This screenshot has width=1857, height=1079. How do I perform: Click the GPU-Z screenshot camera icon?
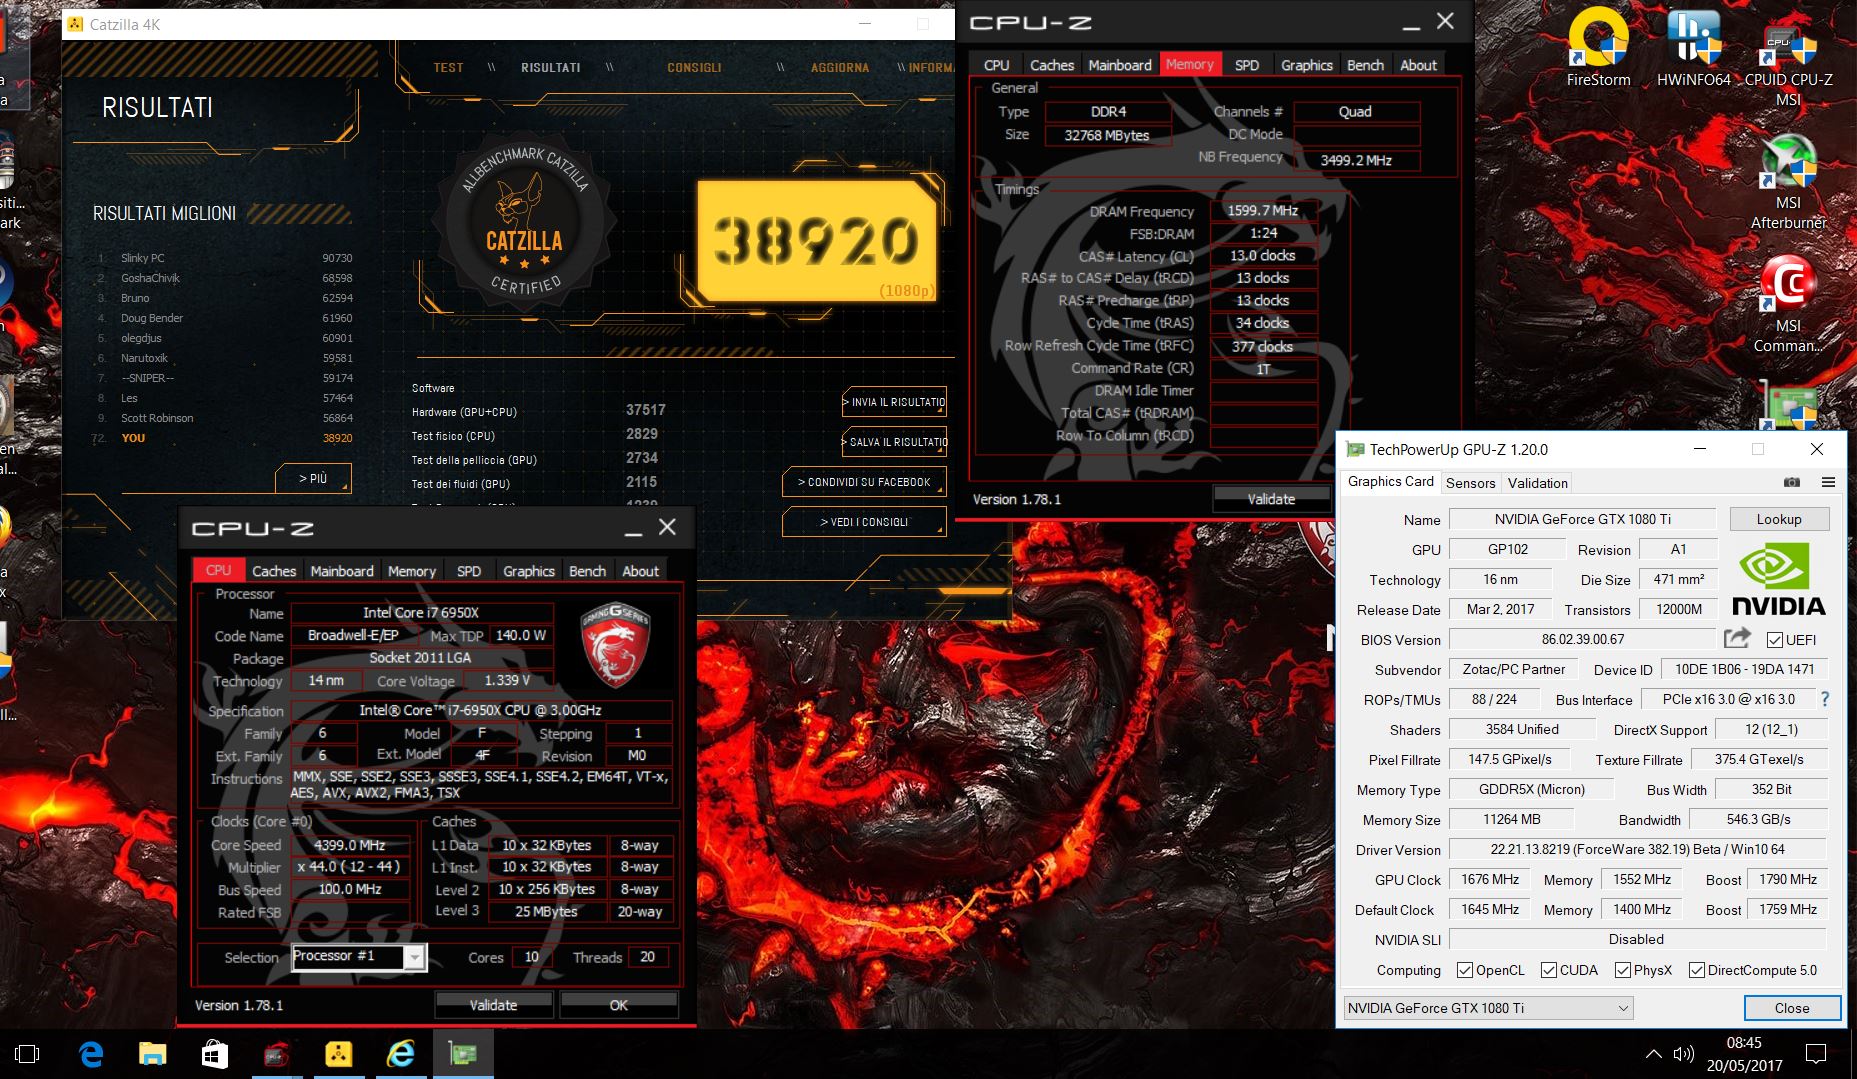coord(1792,482)
